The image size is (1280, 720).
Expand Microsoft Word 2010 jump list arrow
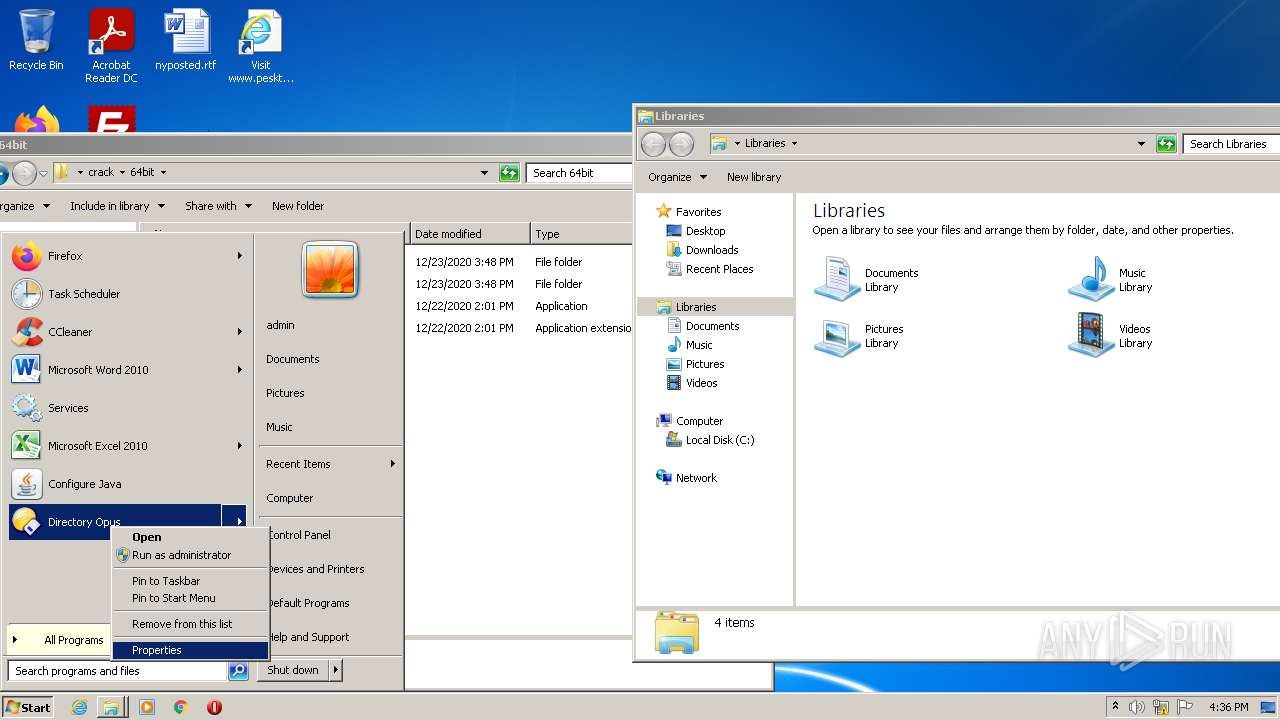239,370
